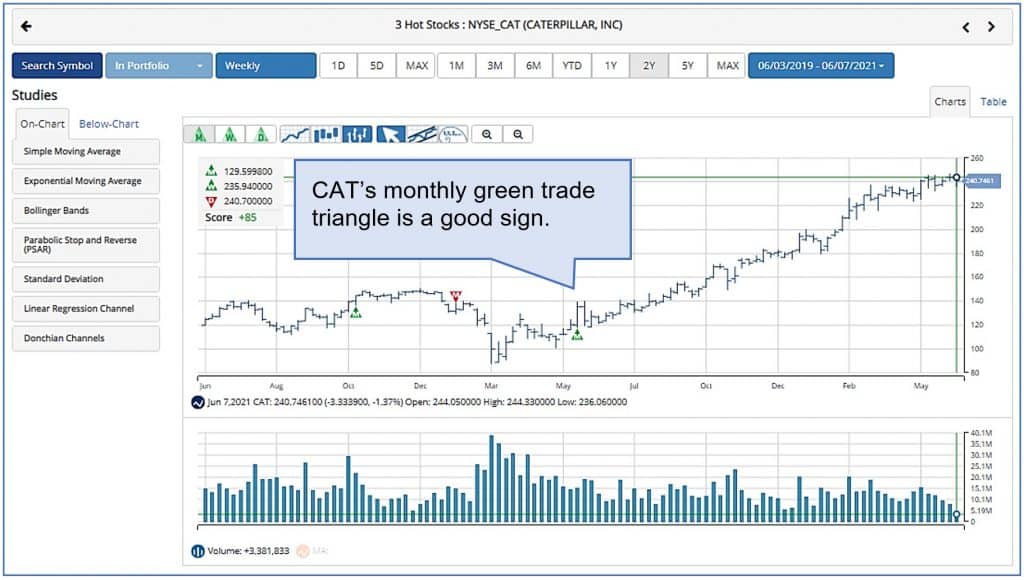Select the MAX range next to 5Y
Image resolution: width=1024 pixels, height=580 pixels.
pos(727,66)
